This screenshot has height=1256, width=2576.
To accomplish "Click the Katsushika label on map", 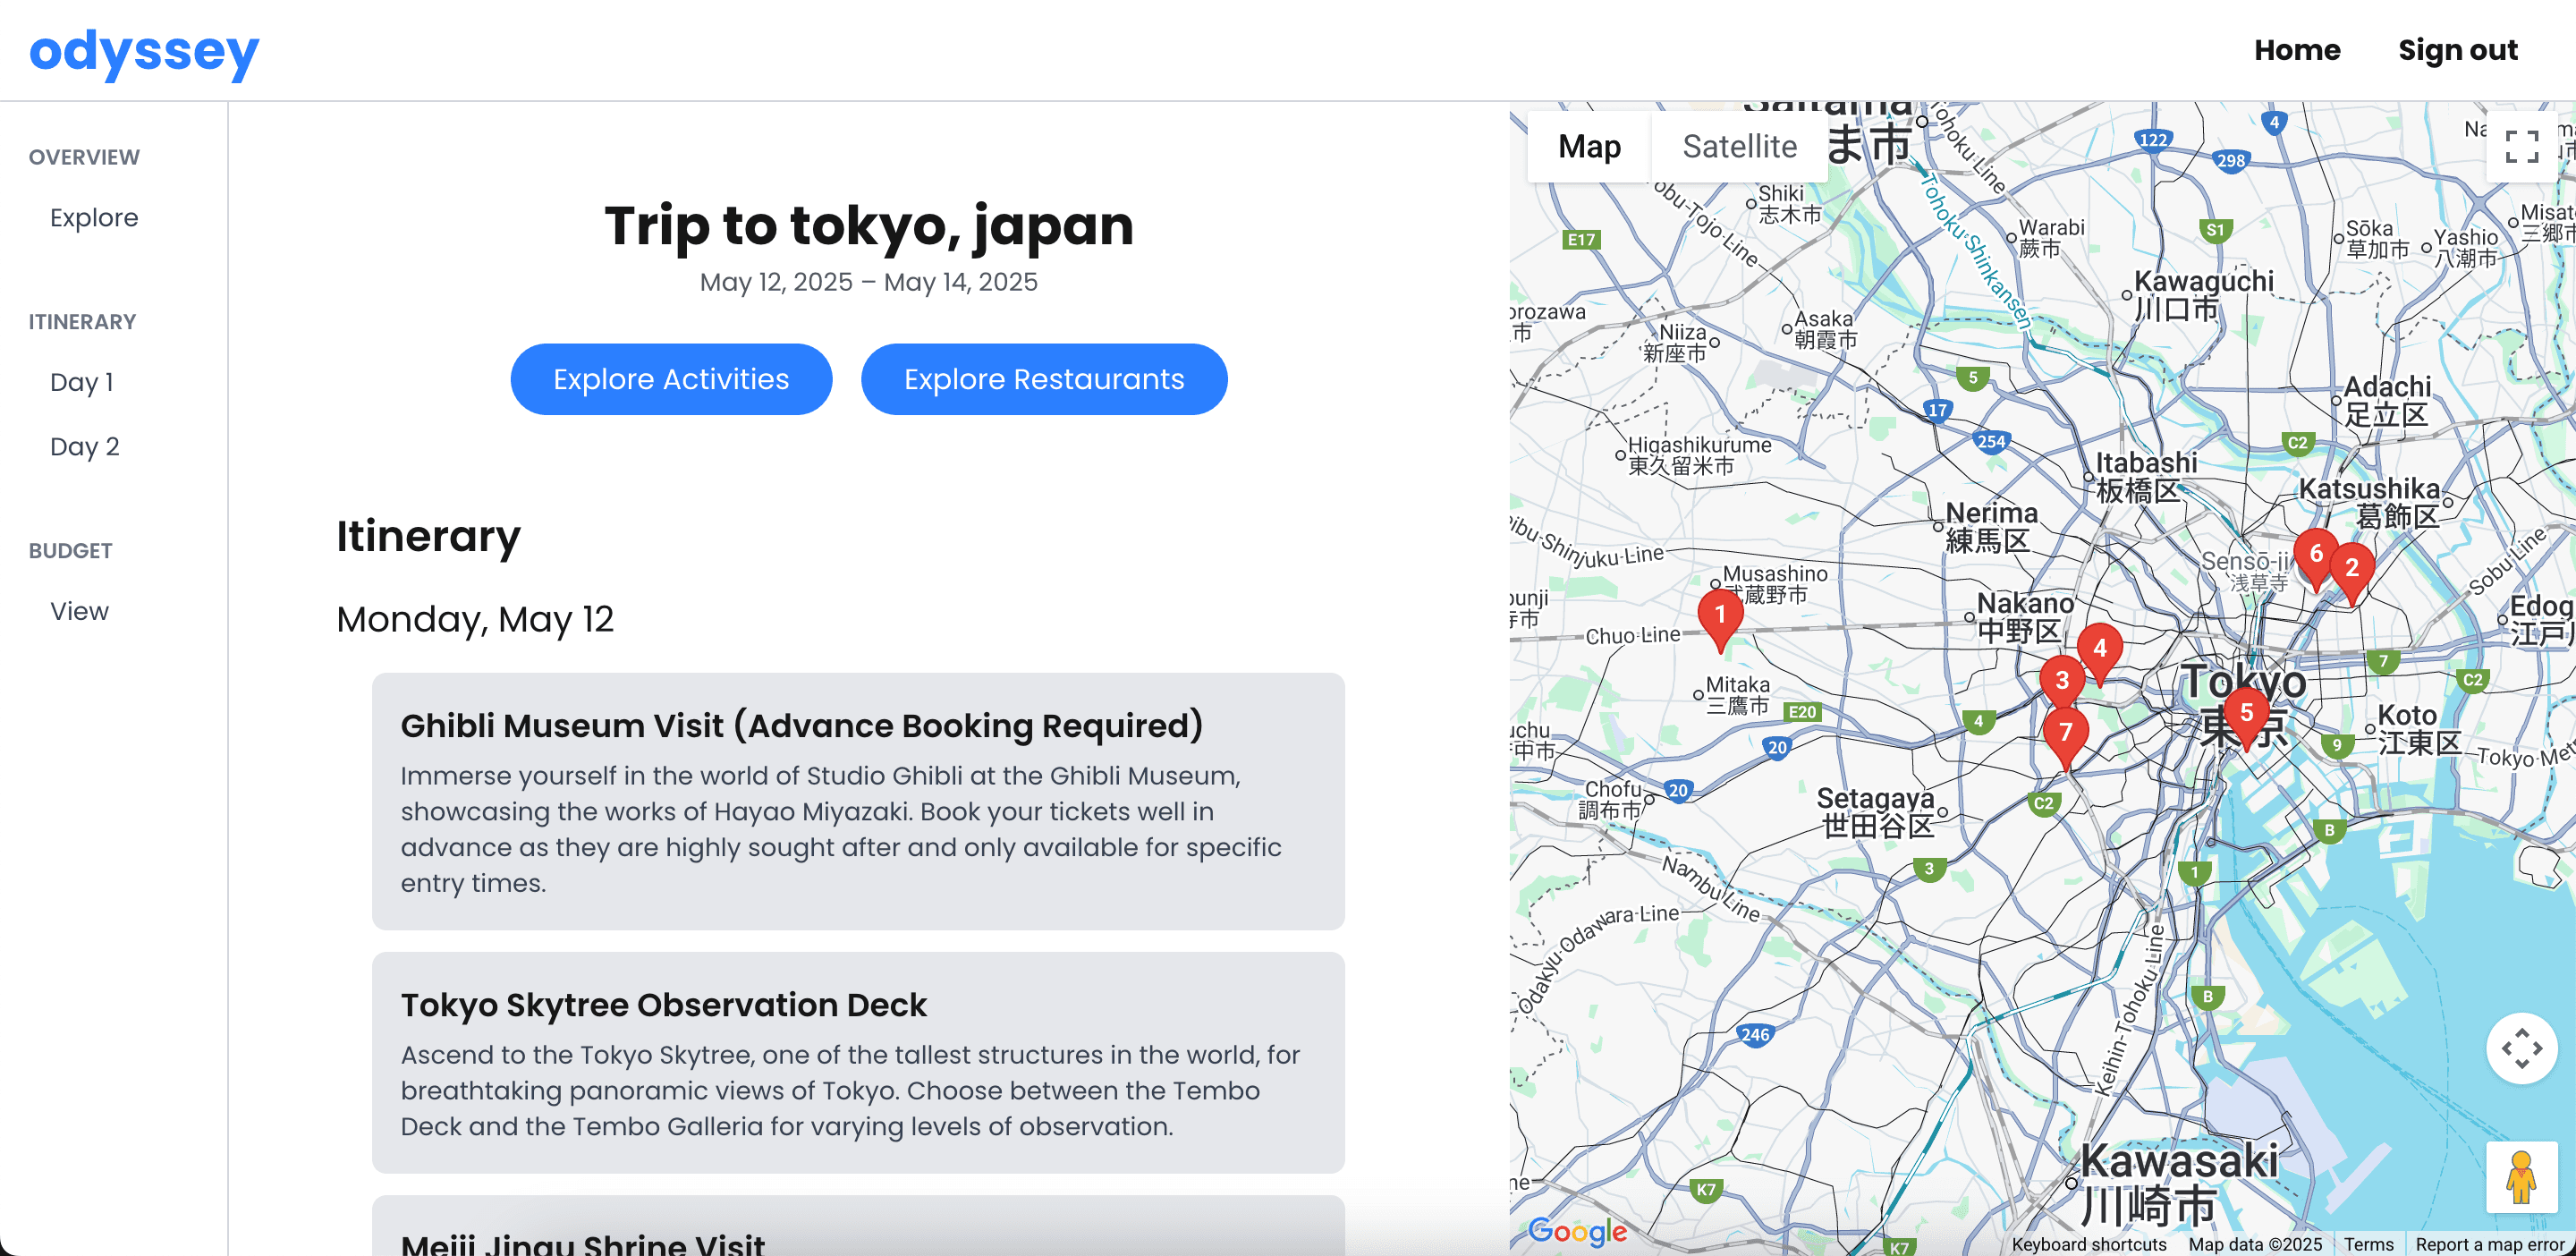I will coord(2369,502).
